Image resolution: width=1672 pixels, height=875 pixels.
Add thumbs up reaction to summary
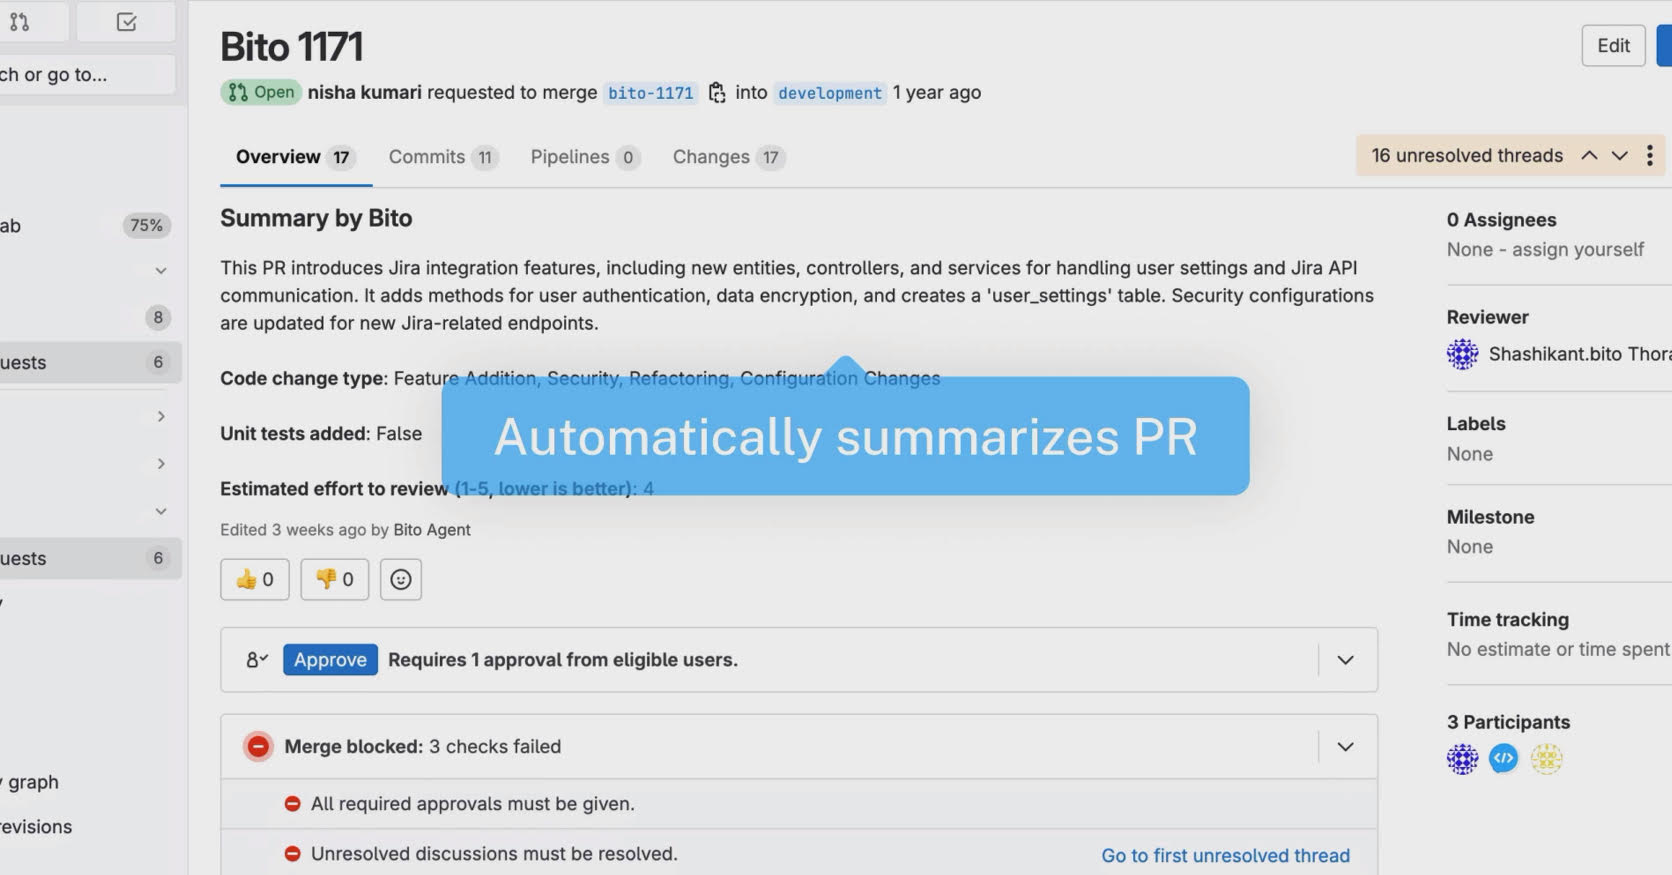pyautogui.click(x=255, y=579)
